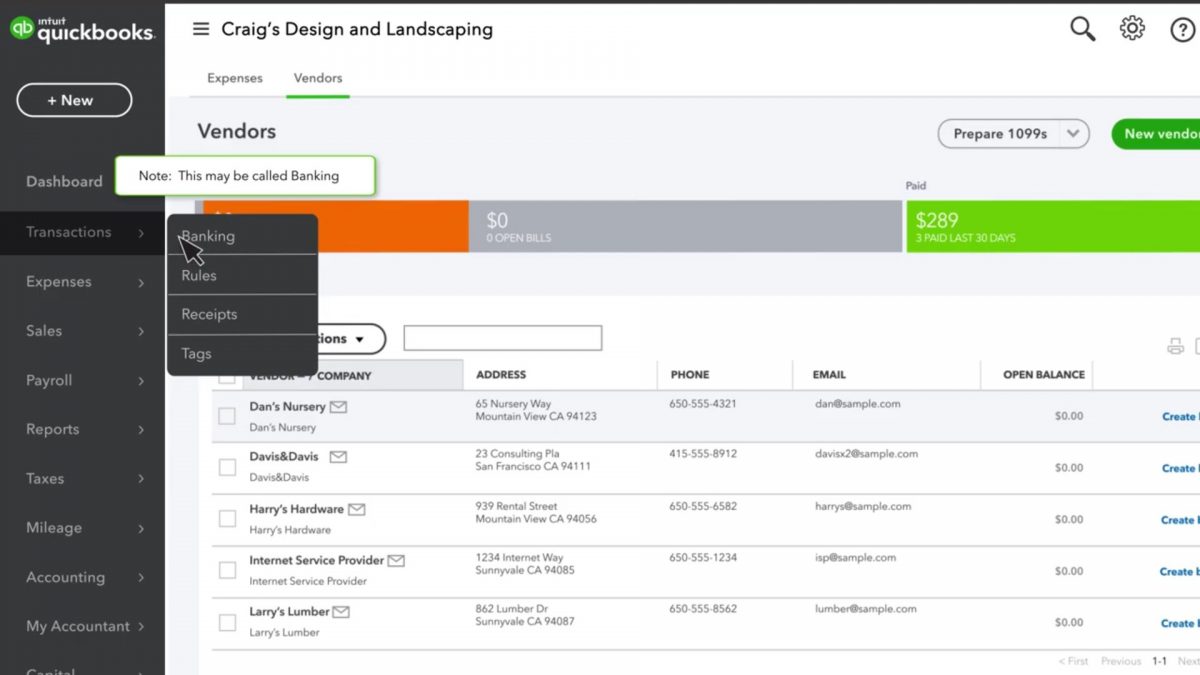Check the Internet Service Provider row checkbox
The width and height of the screenshot is (1200, 675).
227,571
